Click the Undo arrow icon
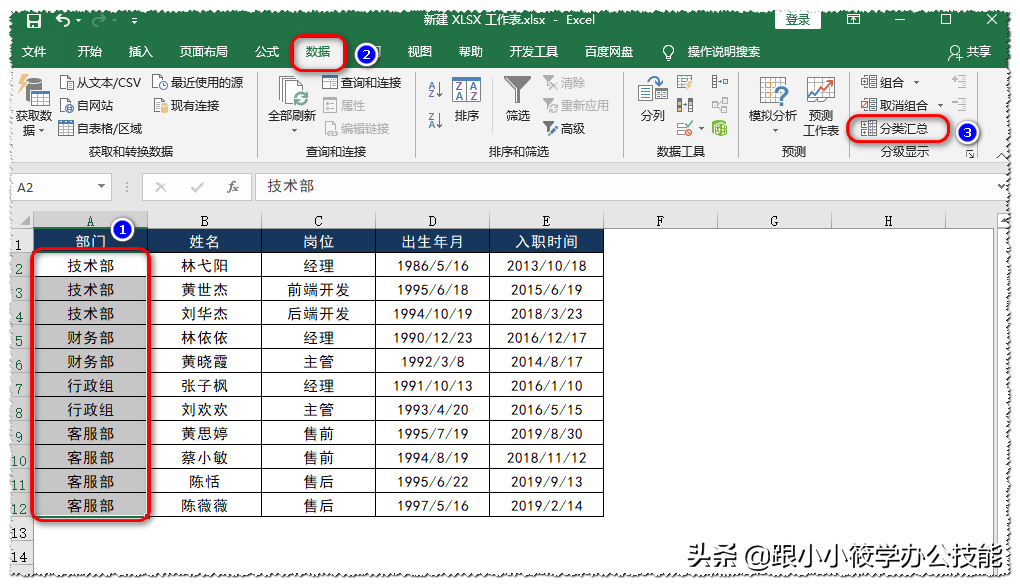 point(62,20)
